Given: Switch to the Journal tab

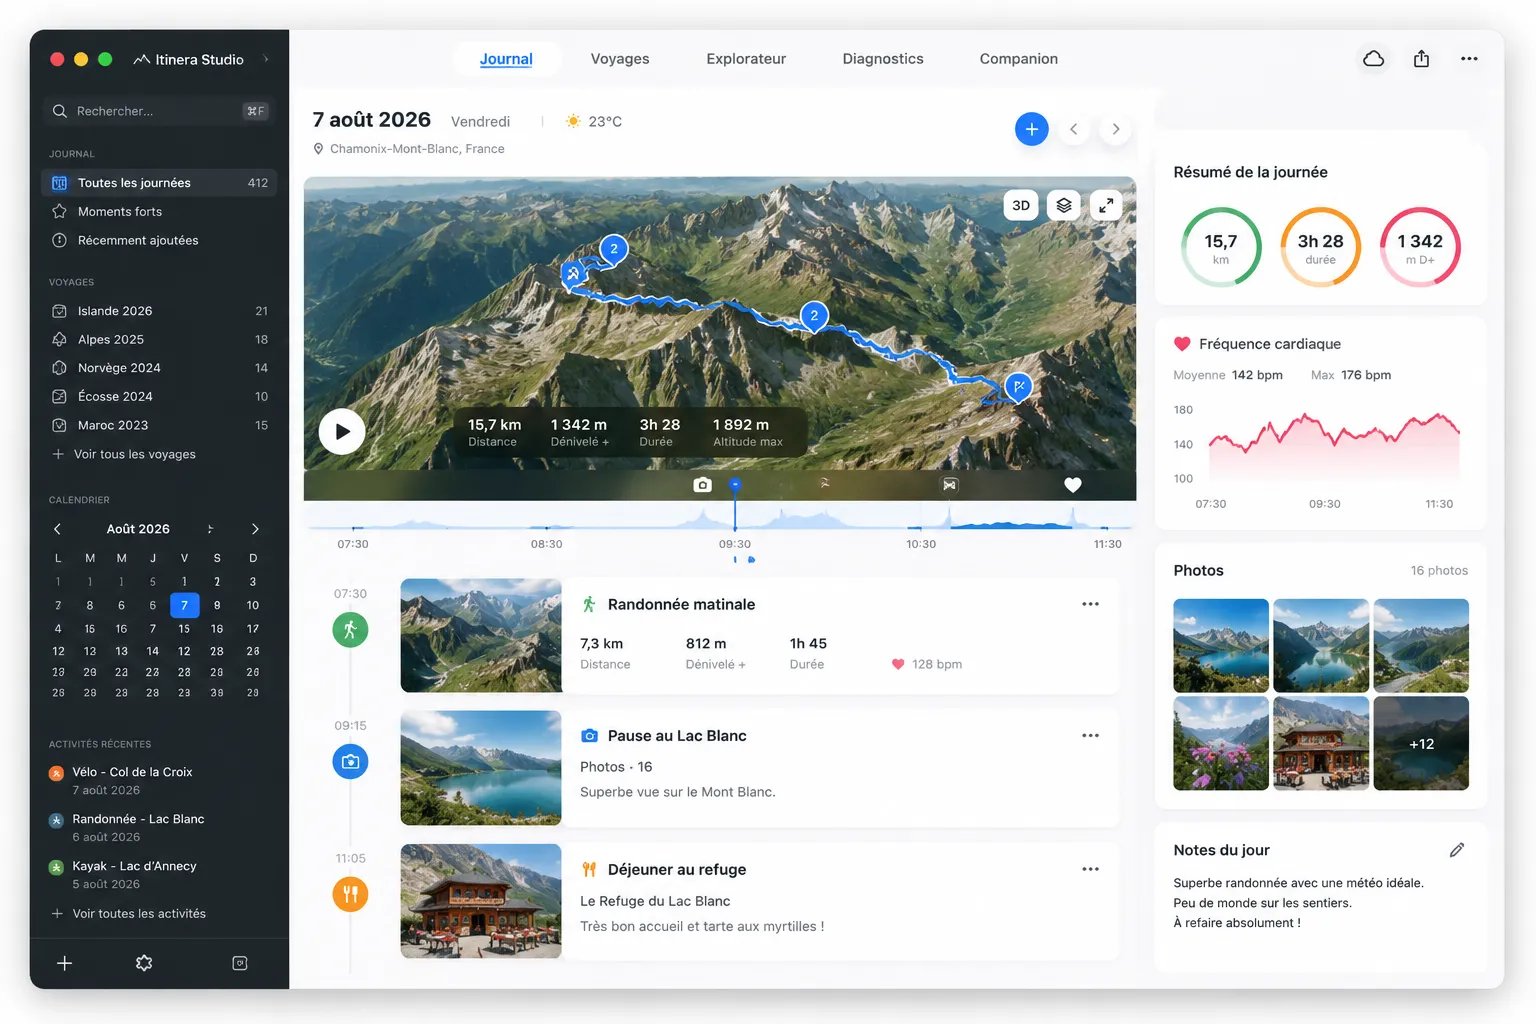Looking at the screenshot, I should coord(506,59).
